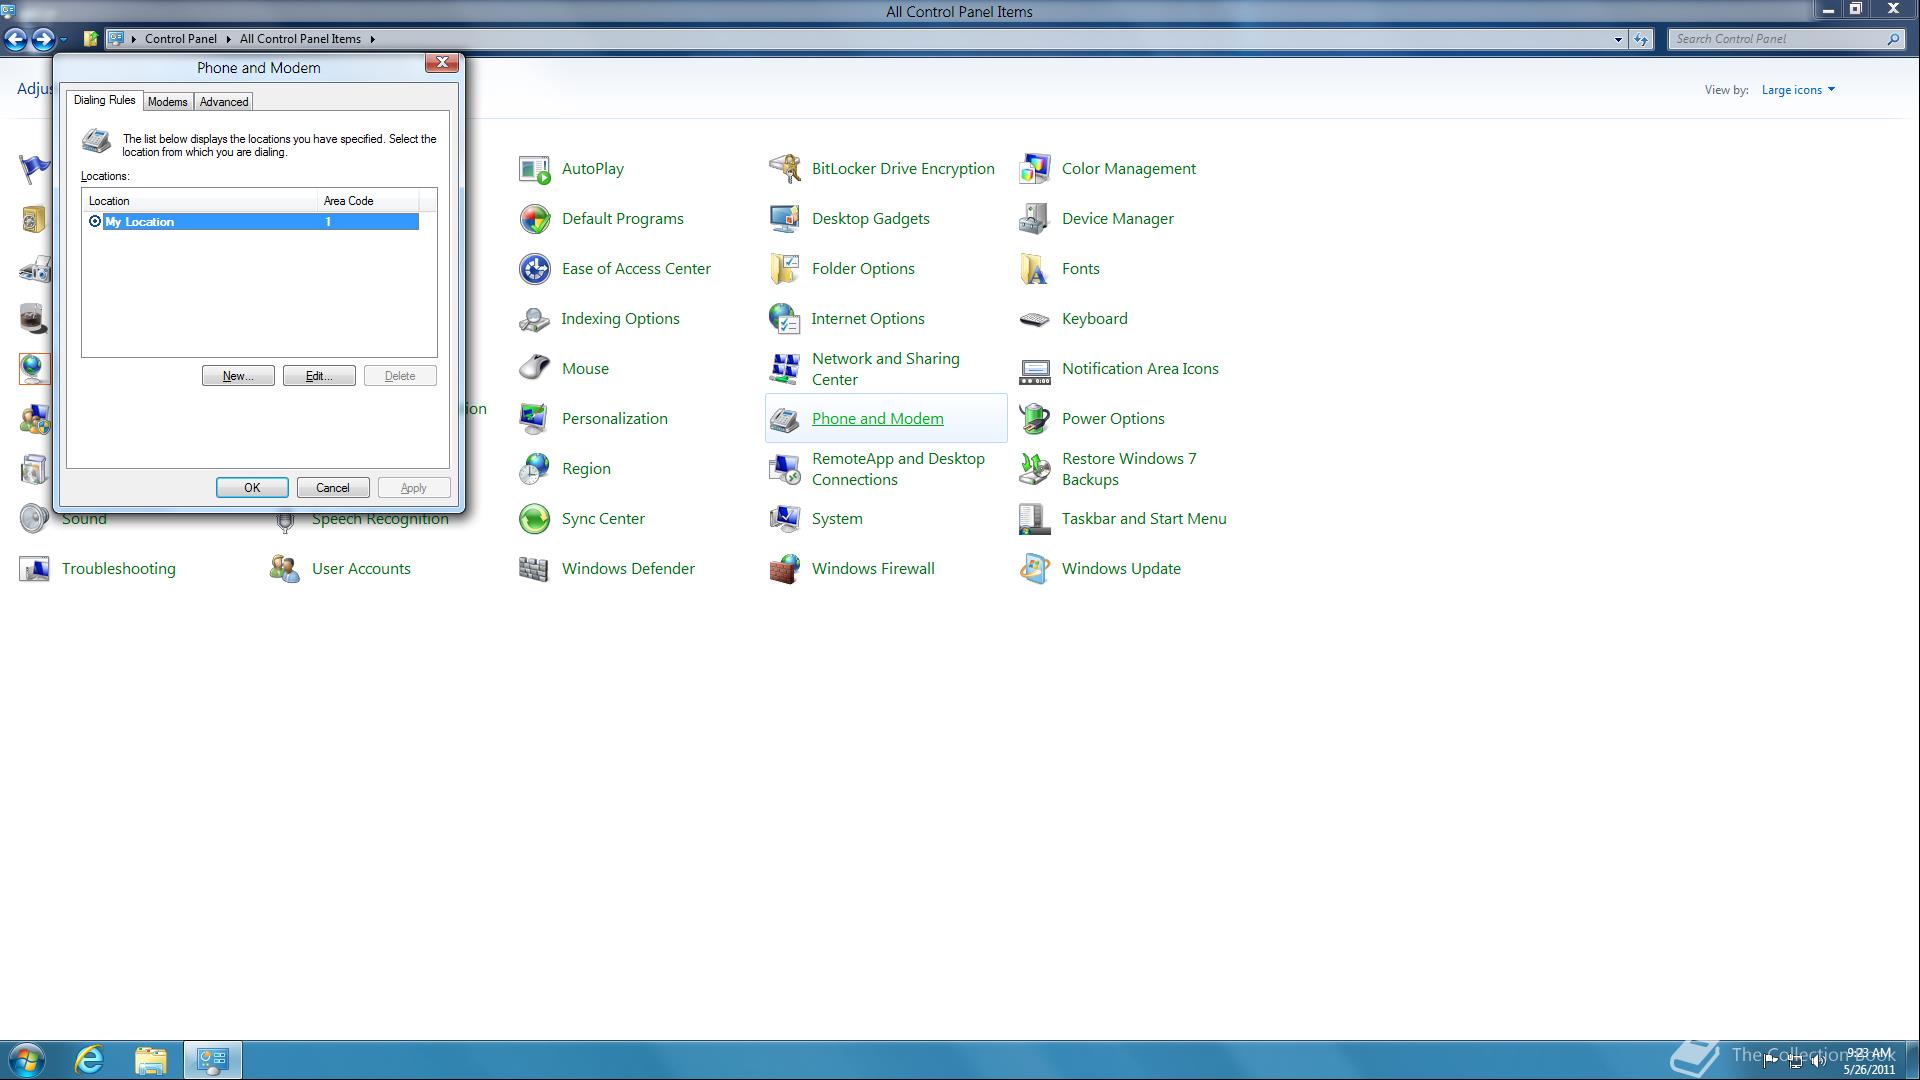Launch Device Manager icon

pyautogui.click(x=1034, y=219)
